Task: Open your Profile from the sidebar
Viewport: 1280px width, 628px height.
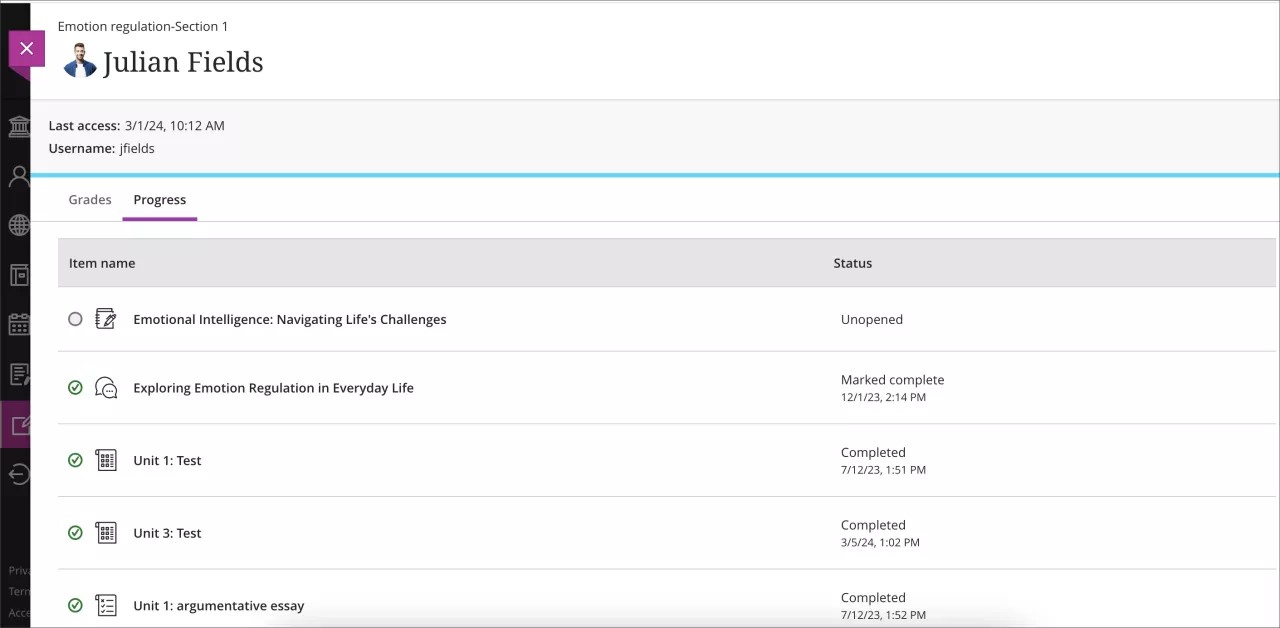Action: tap(19, 176)
